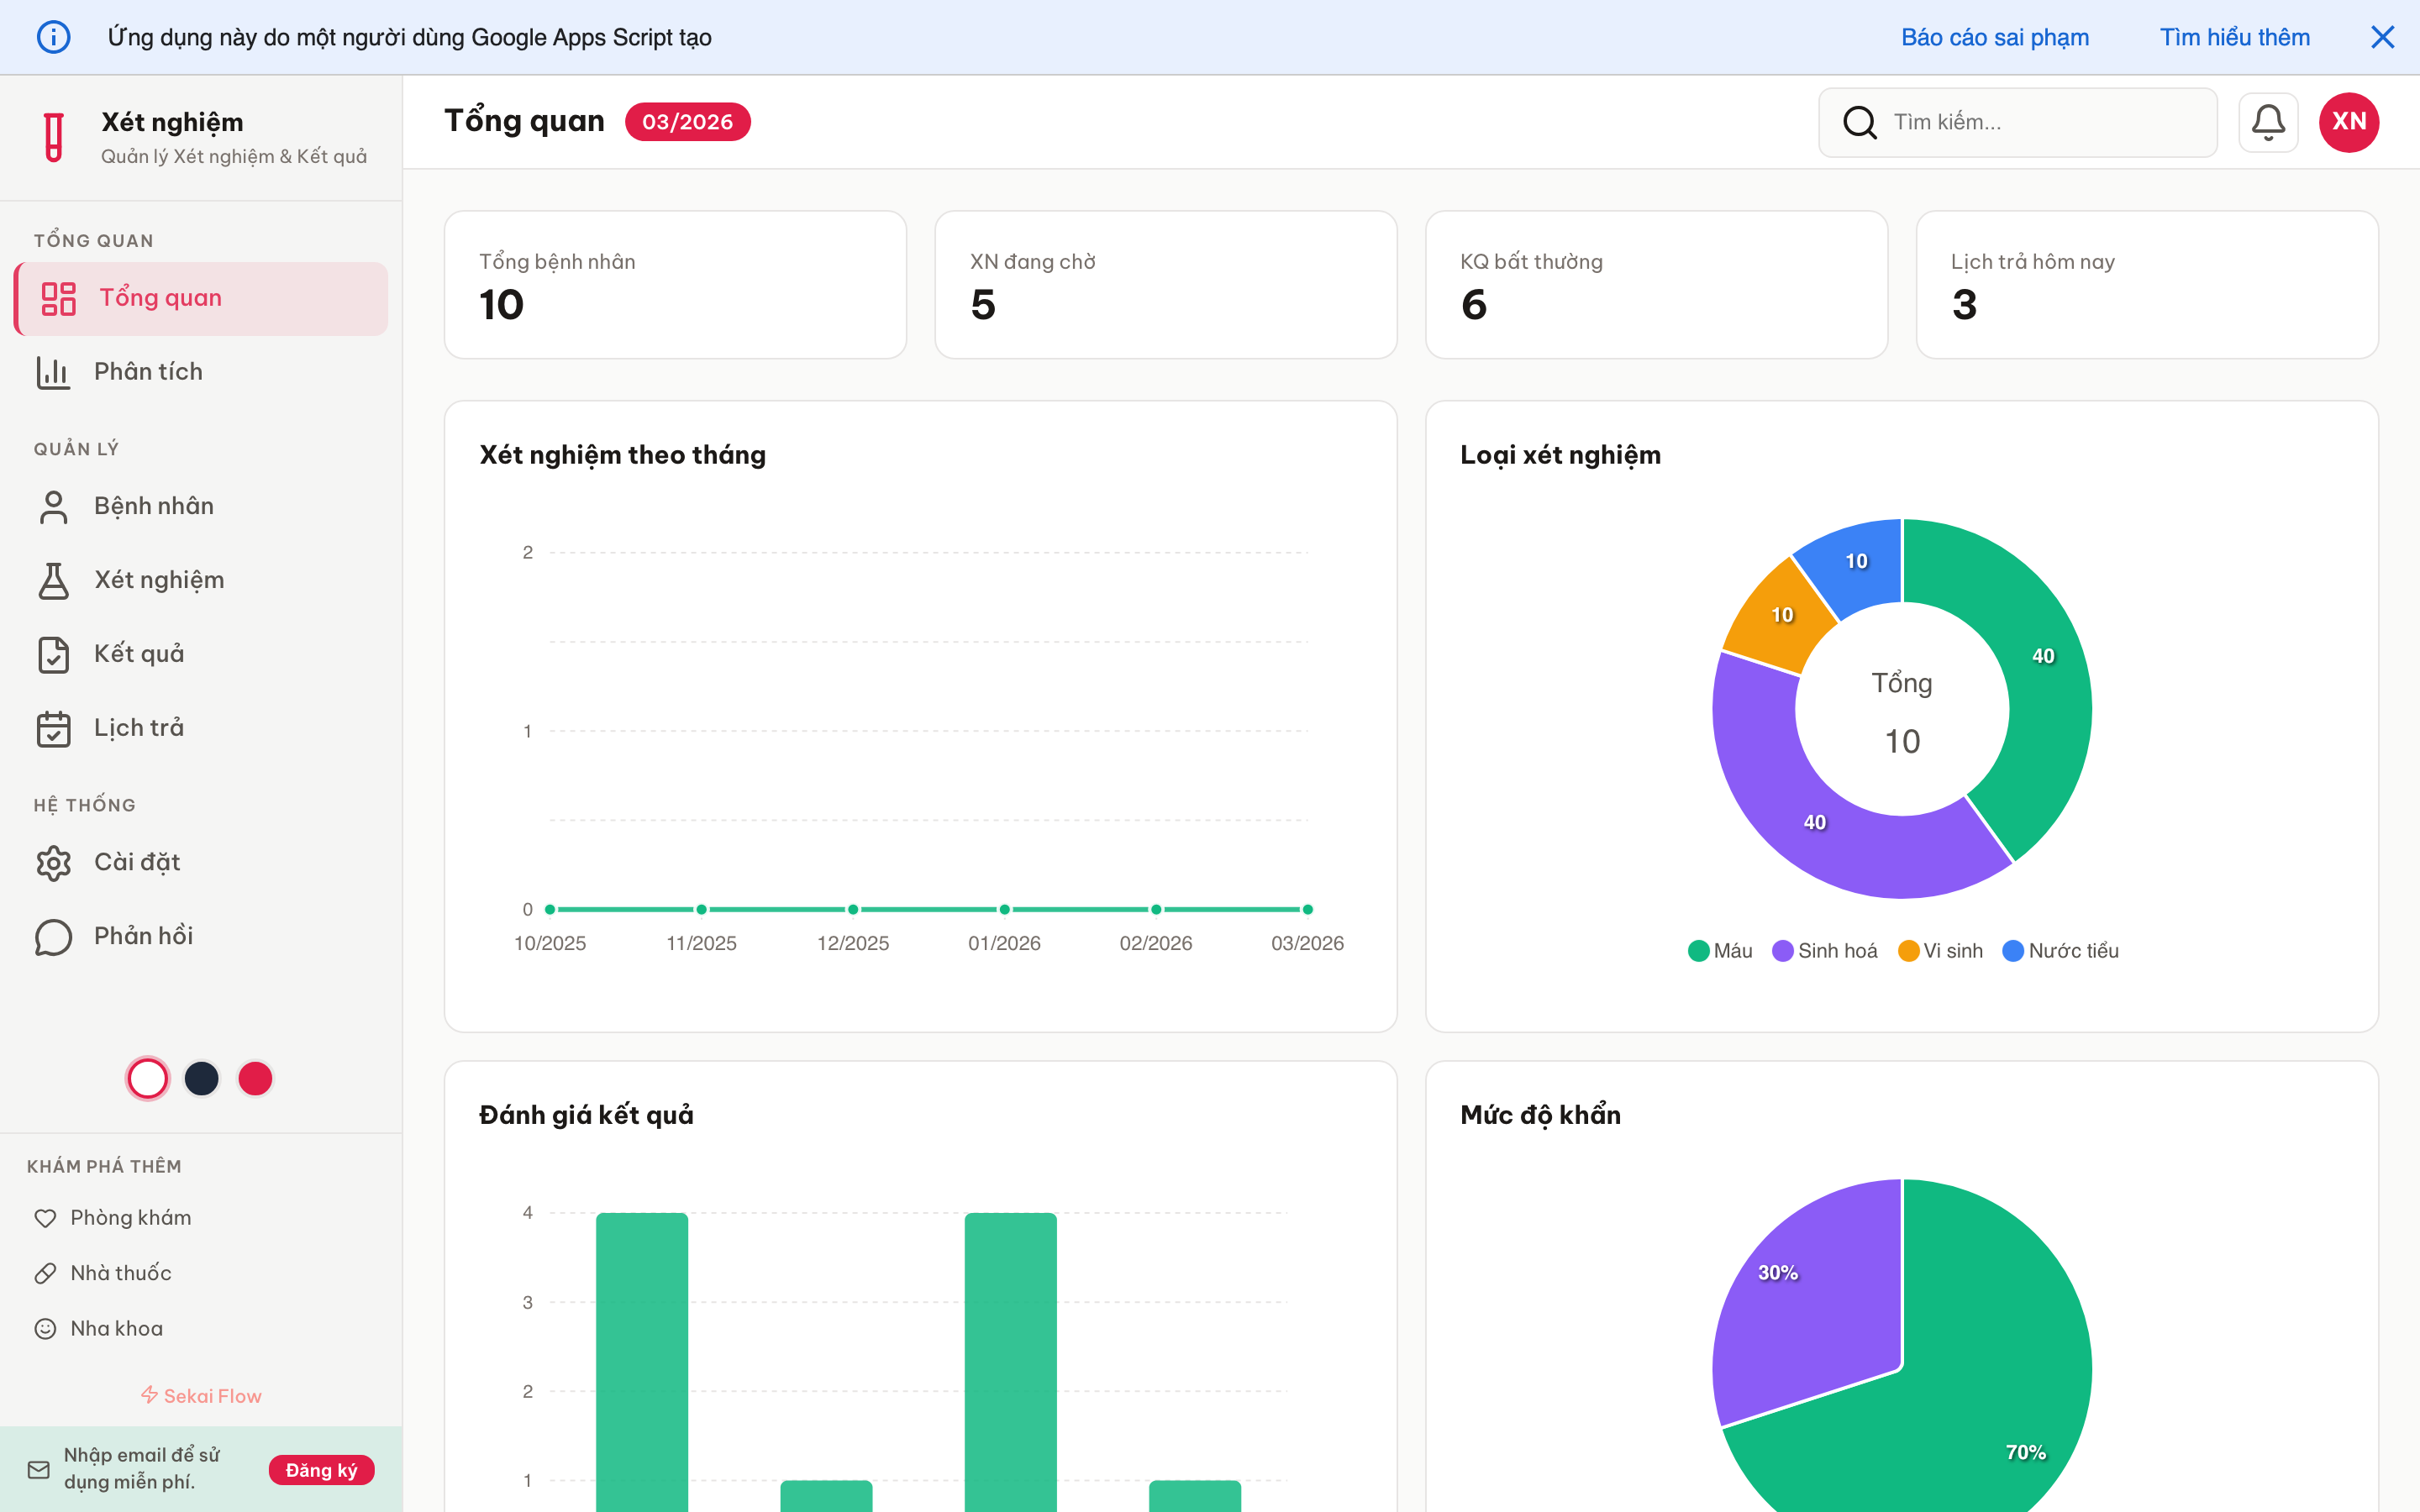Select Tổng quan menu item
The width and height of the screenshot is (2420, 1512).
click(x=201, y=298)
